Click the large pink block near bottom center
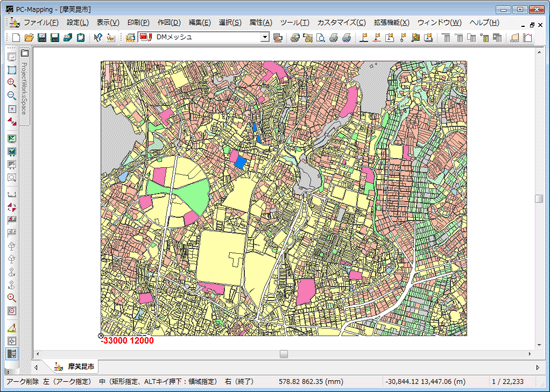 coord(306,292)
